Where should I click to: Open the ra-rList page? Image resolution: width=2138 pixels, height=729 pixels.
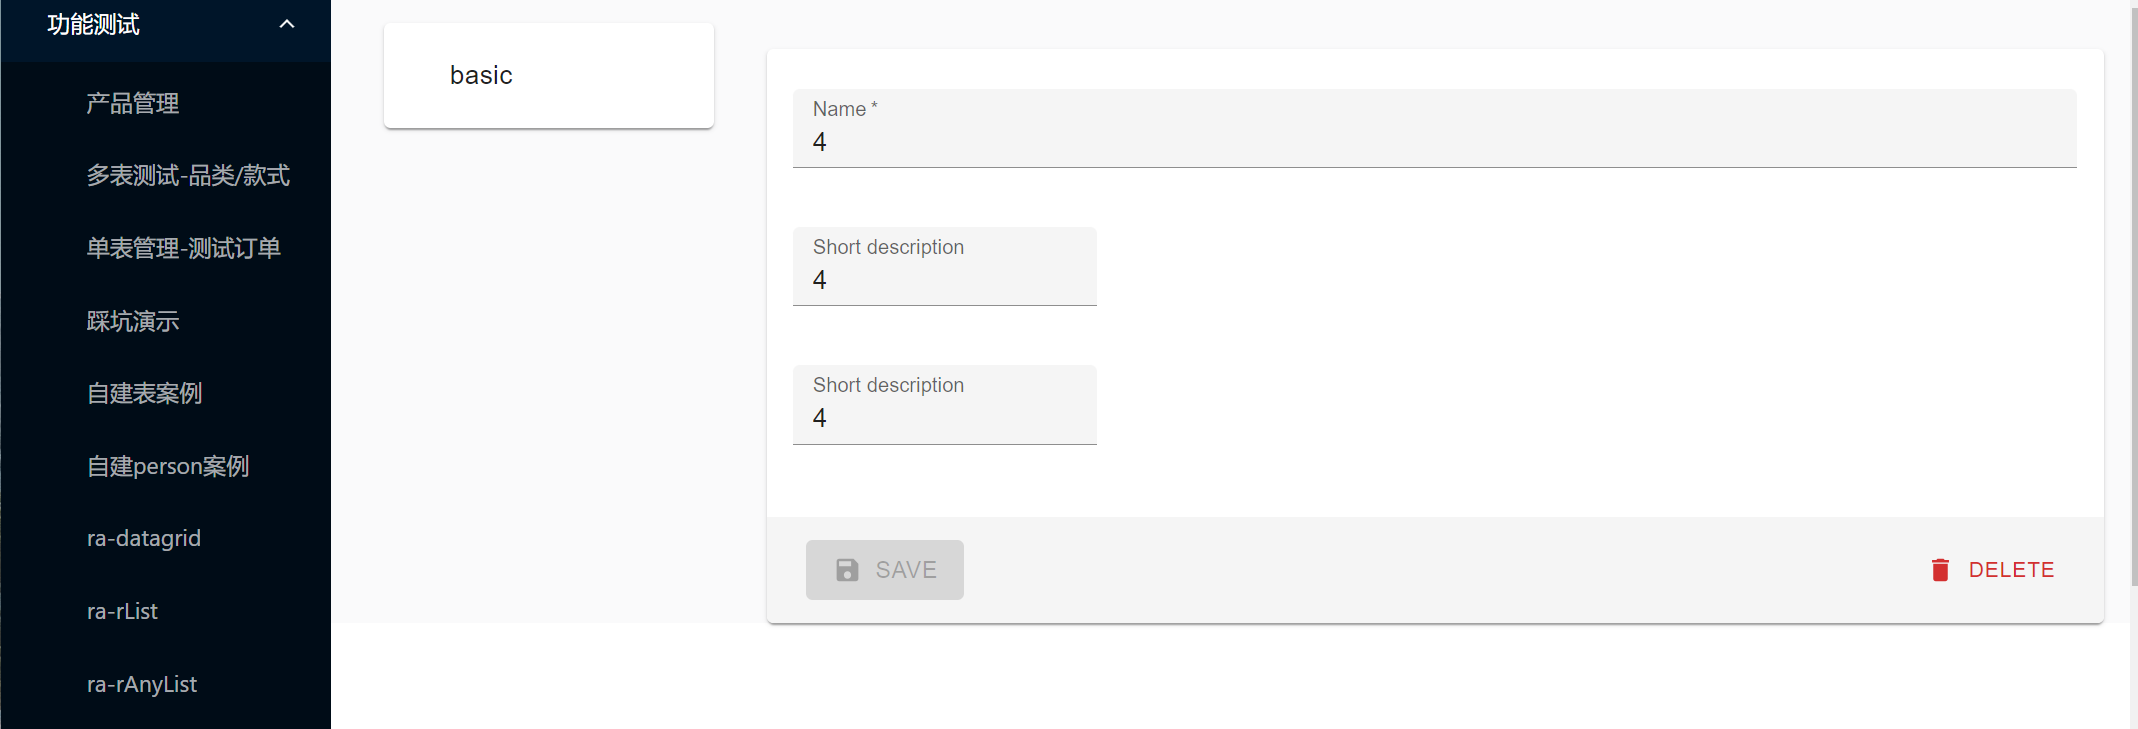122,610
